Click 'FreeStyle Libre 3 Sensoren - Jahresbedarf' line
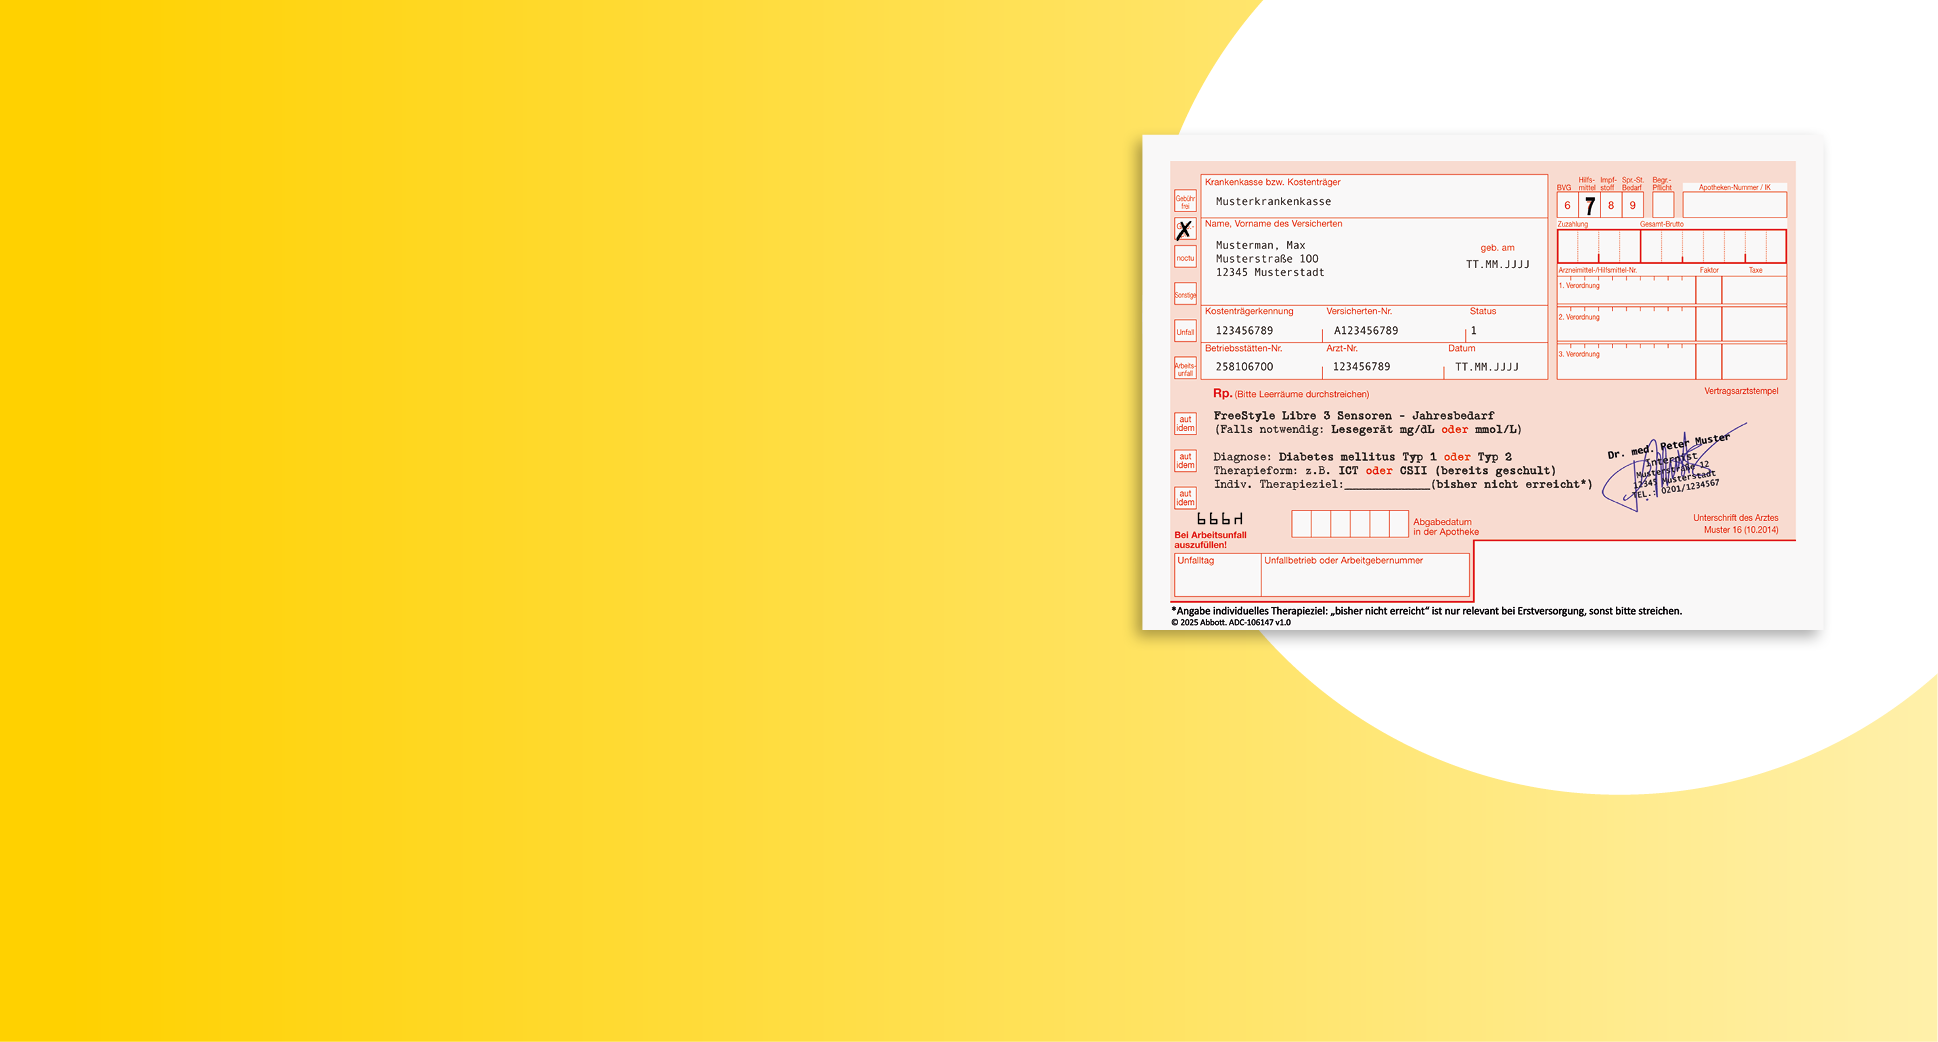 tap(1354, 416)
